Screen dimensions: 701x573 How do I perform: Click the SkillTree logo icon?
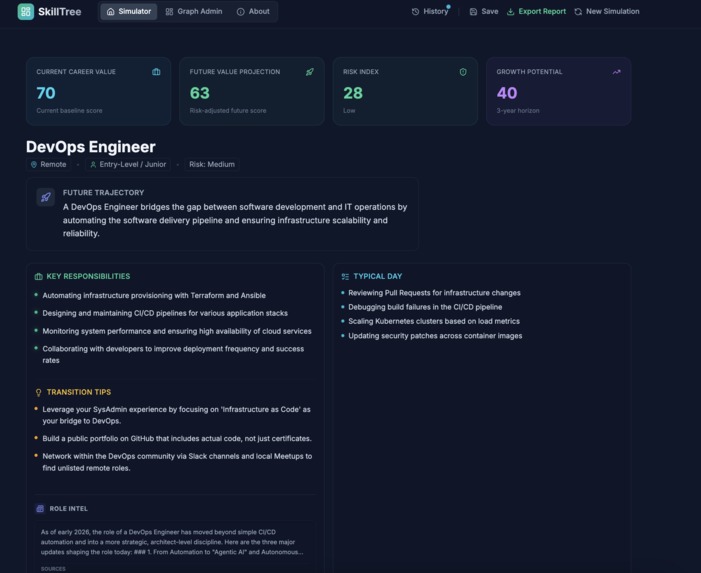point(25,12)
